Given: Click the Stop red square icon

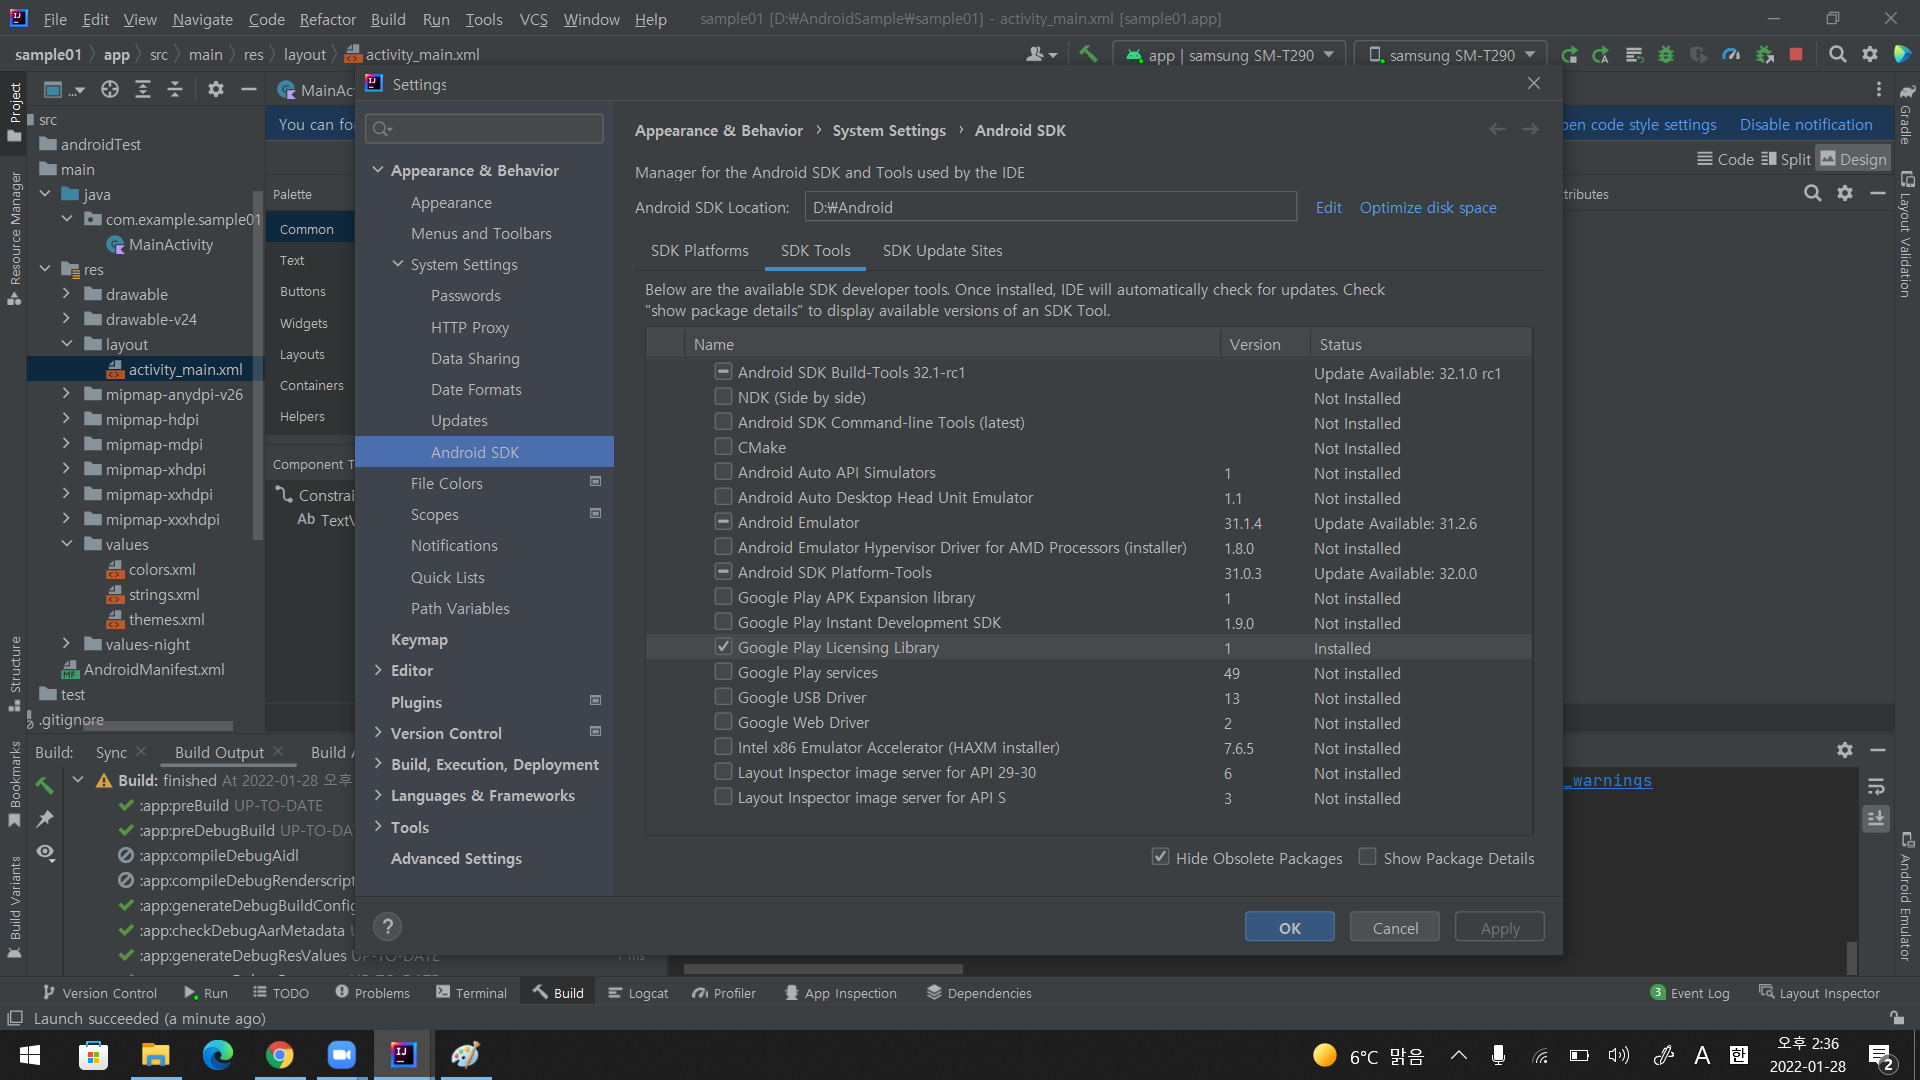Looking at the screenshot, I should (1796, 55).
